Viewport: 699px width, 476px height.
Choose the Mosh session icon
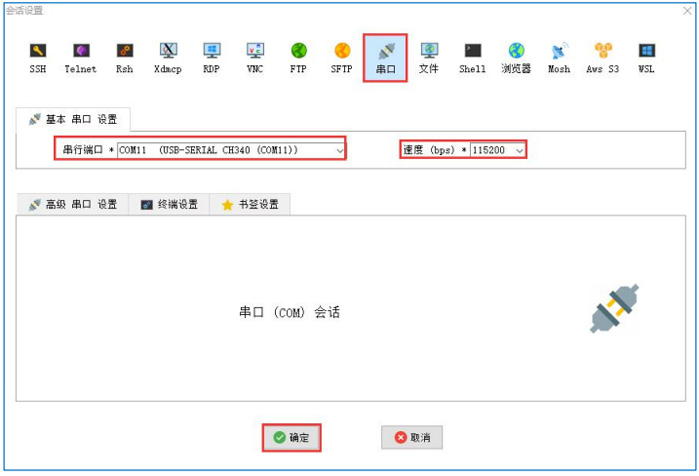pos(559,58)
